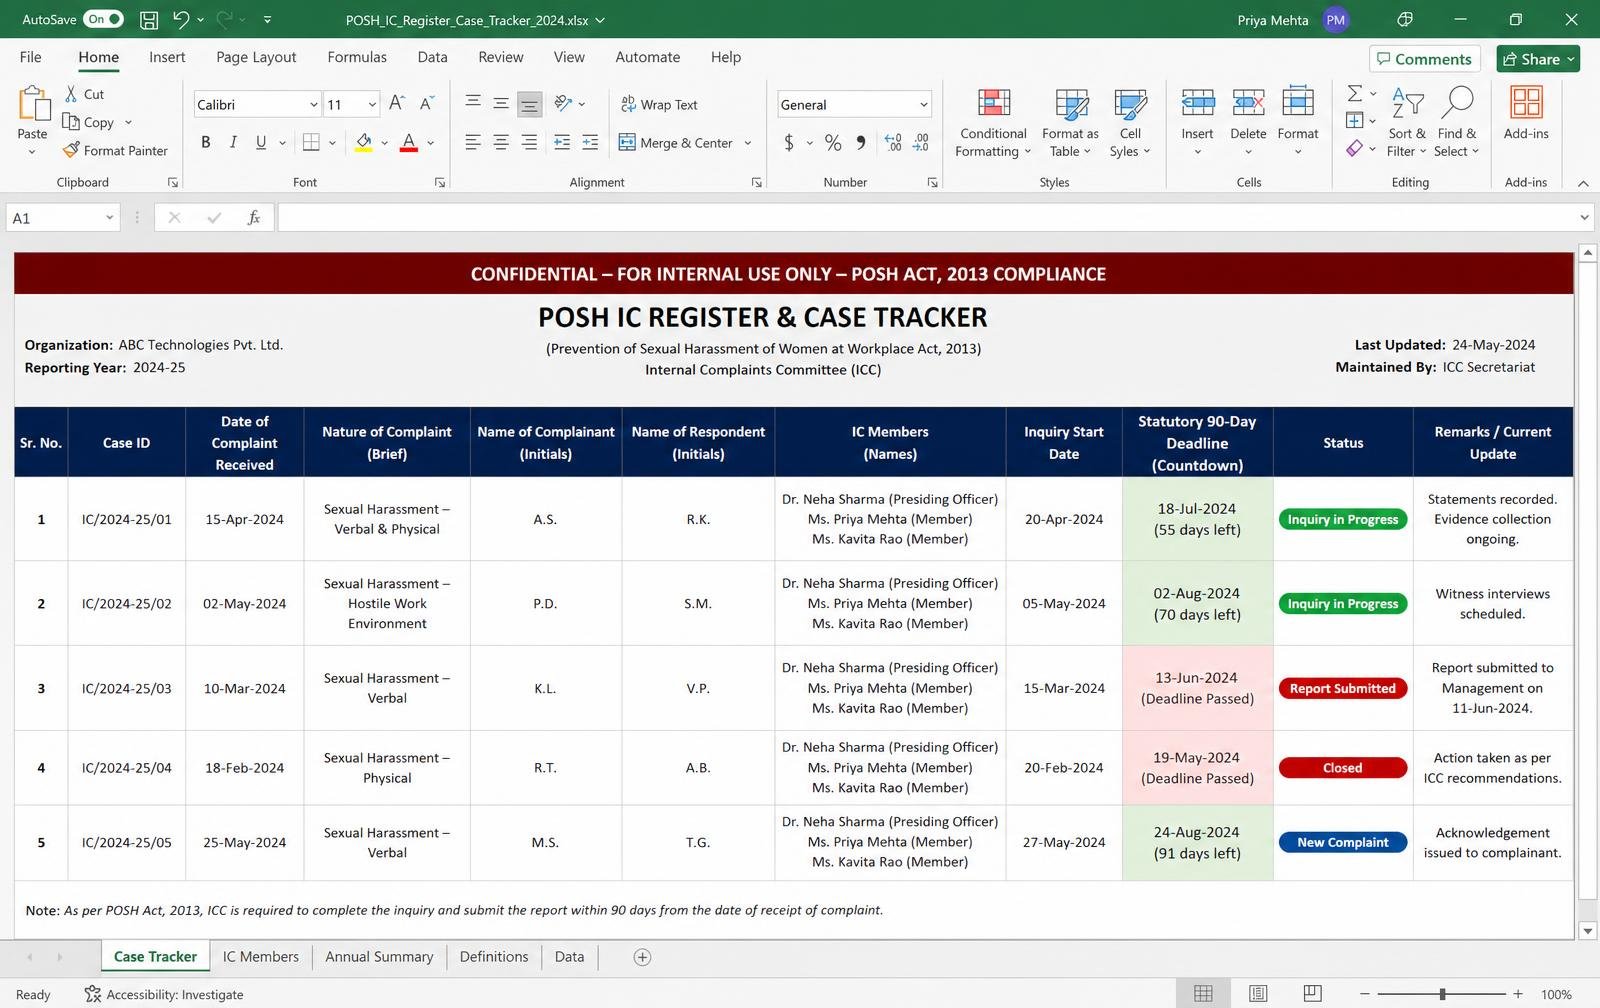Screen dimensions: 1600x1008
Task: Apply the red Font Color swatch
Action: [408, 143]
